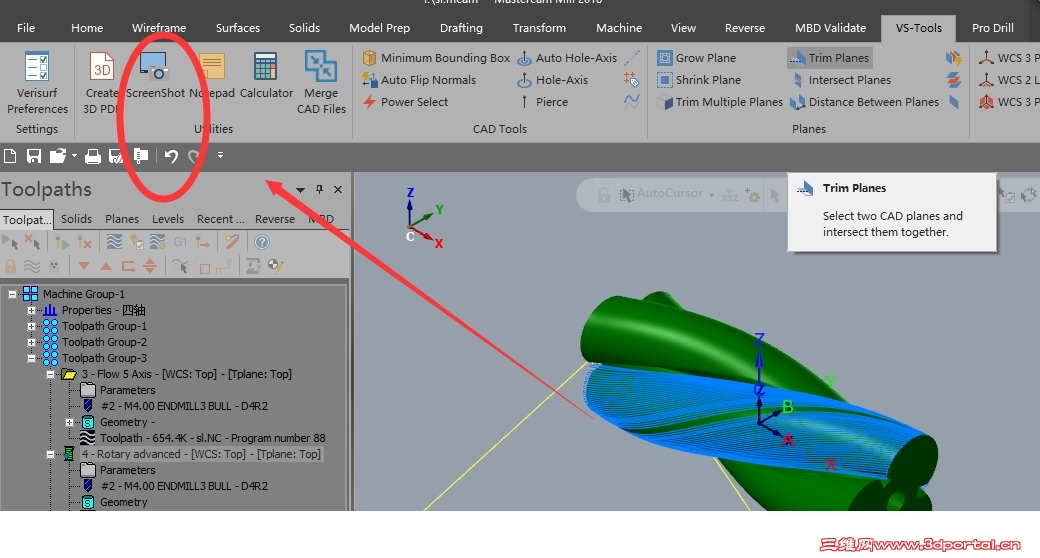Click Shrink Plane

pos(699,80)
